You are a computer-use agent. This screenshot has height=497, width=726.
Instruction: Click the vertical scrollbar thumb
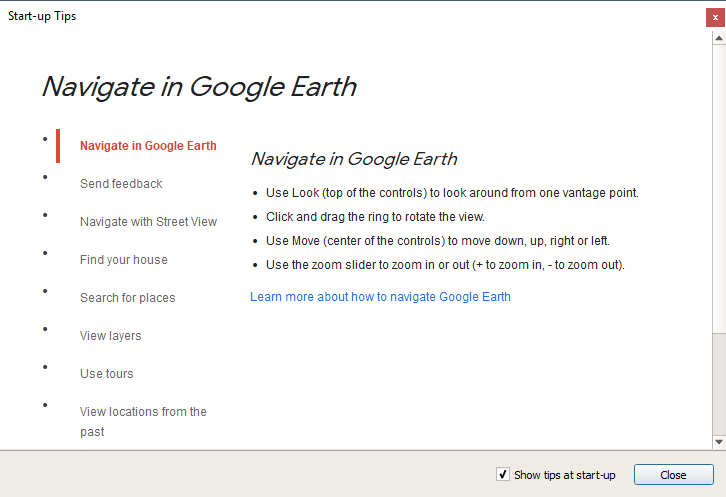[x=719, y=189]
